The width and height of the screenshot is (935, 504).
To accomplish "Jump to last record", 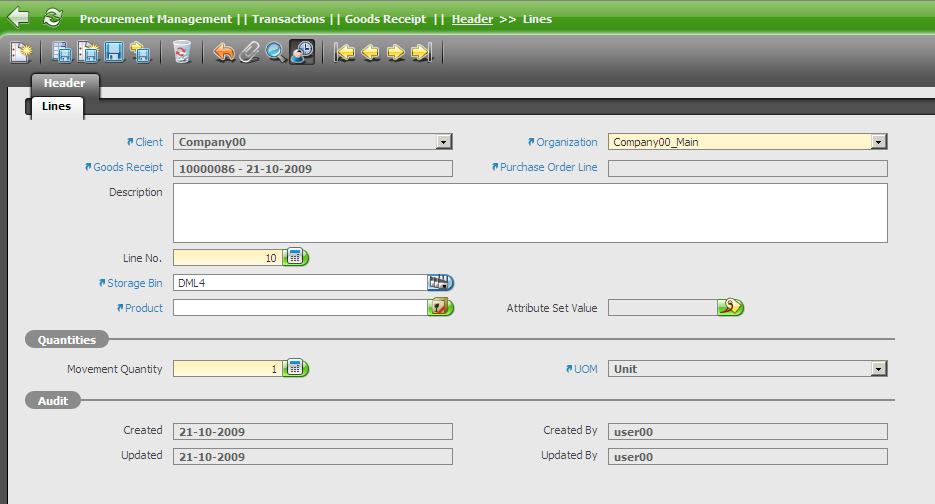I will 421,52.
